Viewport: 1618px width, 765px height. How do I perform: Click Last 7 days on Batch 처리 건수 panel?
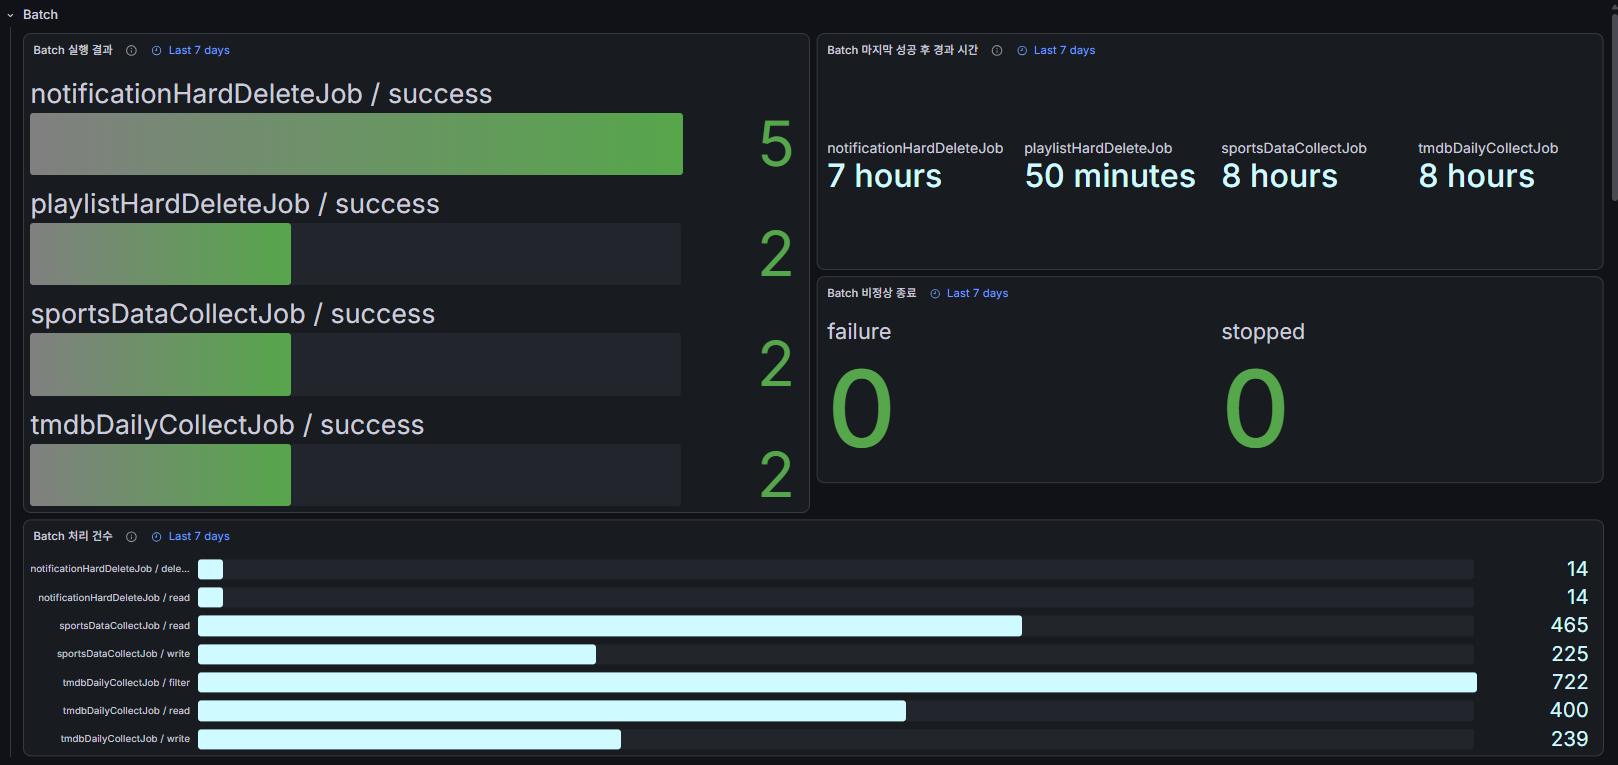198,537
